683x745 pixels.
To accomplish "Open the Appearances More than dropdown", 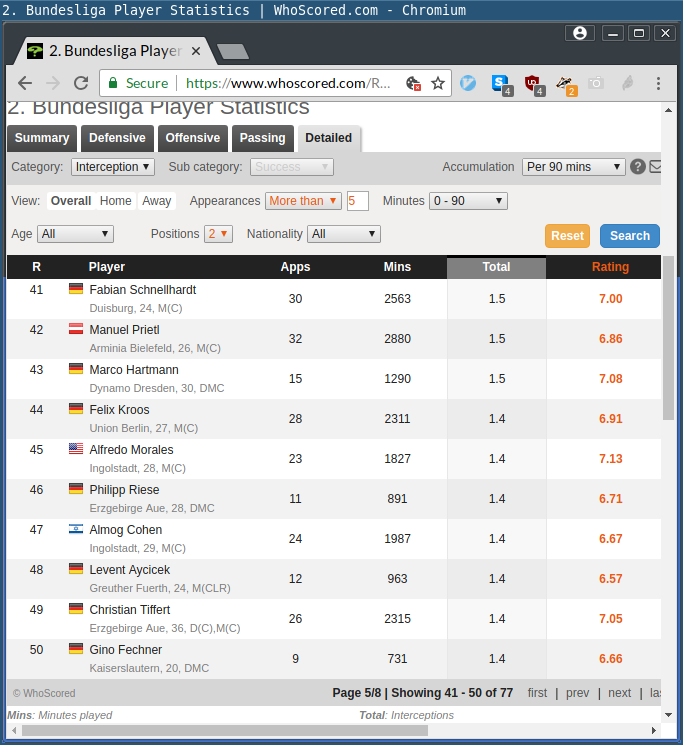I will click(x=303, y=201).
